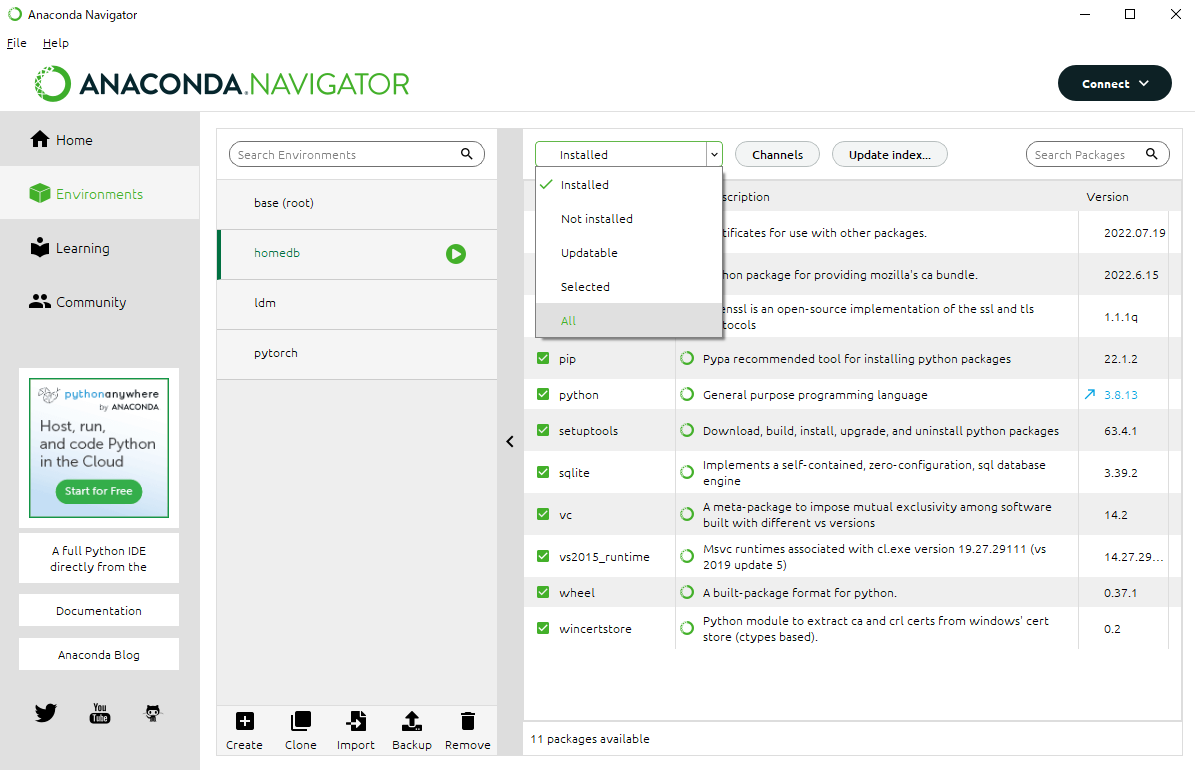Choose 'Updatable' in the filter list
The image size is (1195, 770).
pos(629,252)
